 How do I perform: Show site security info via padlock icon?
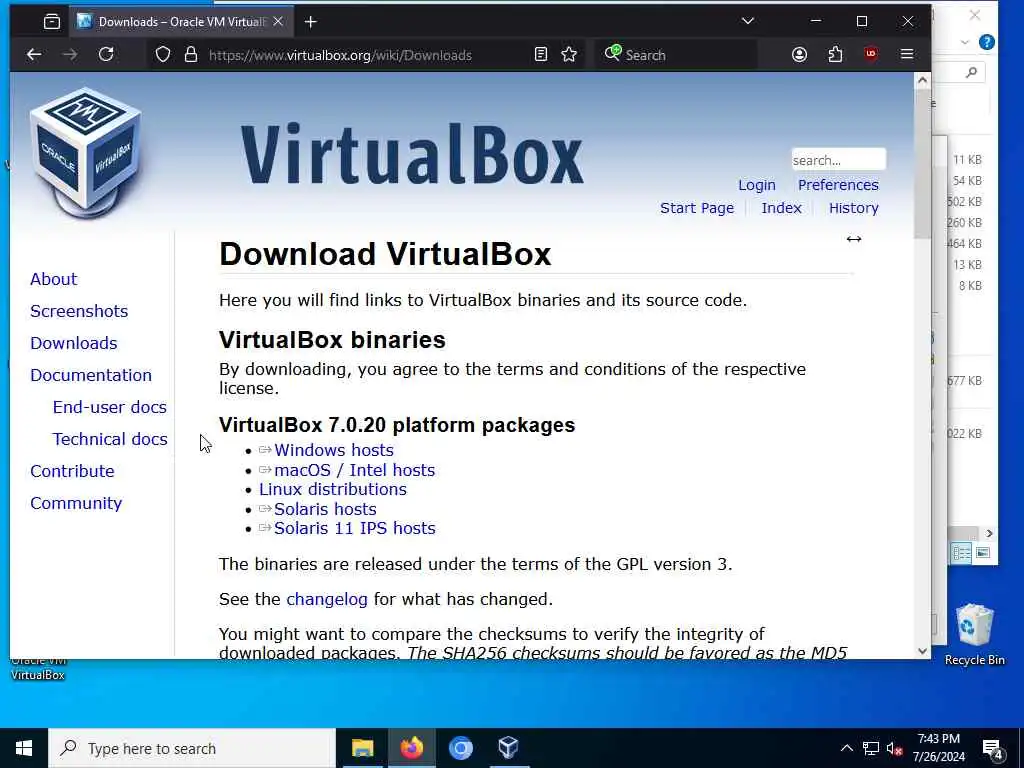[x=191, y=55]
